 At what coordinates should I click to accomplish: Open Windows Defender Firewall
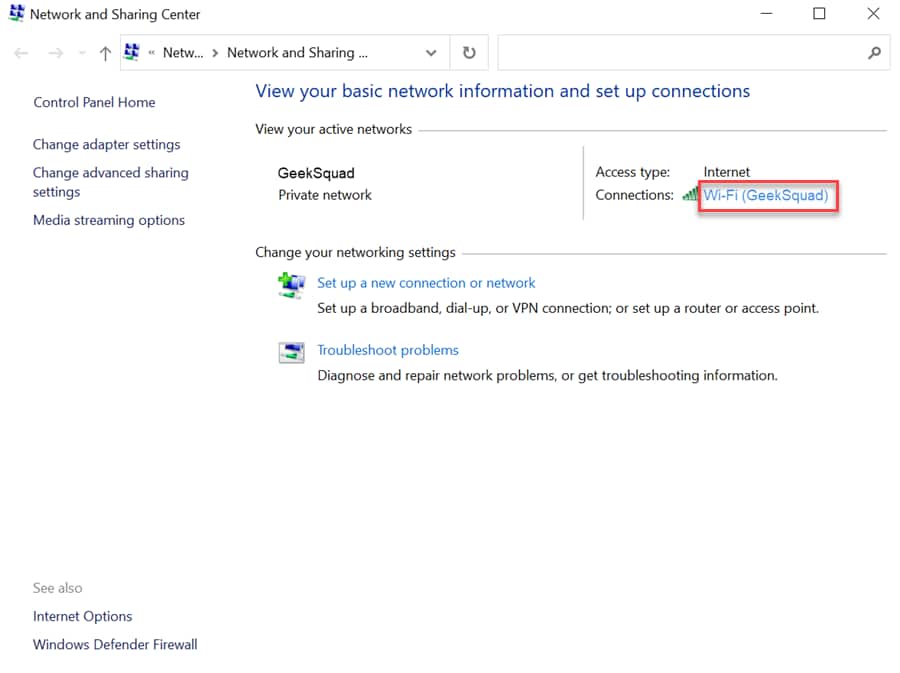coord(114,644)
